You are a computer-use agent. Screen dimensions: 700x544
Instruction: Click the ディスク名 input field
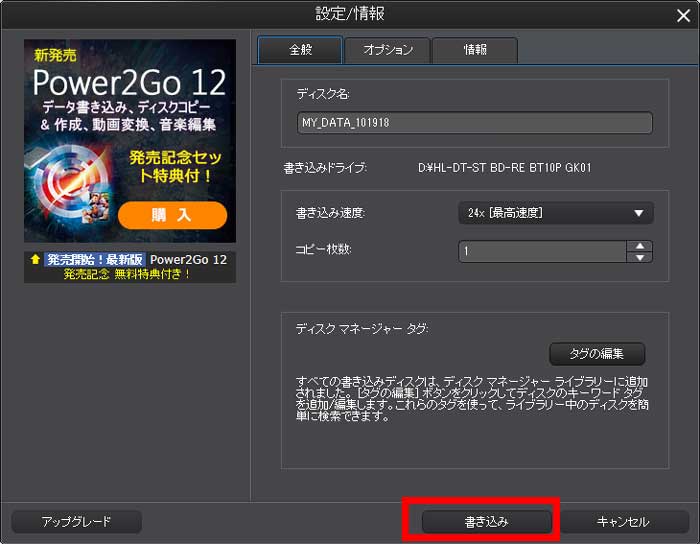click(x=475, y=123)
